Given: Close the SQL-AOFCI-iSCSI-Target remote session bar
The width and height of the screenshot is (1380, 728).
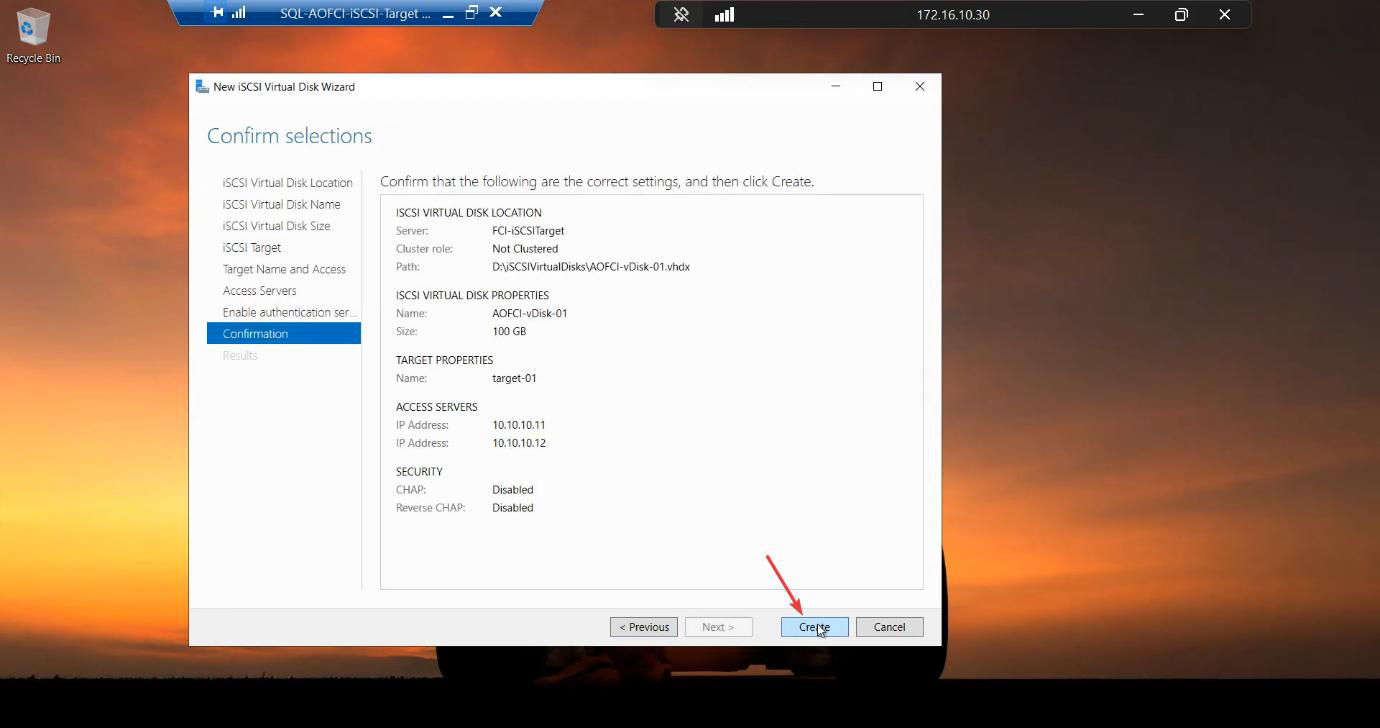Looking at the screenshot, I should [495, 13].
